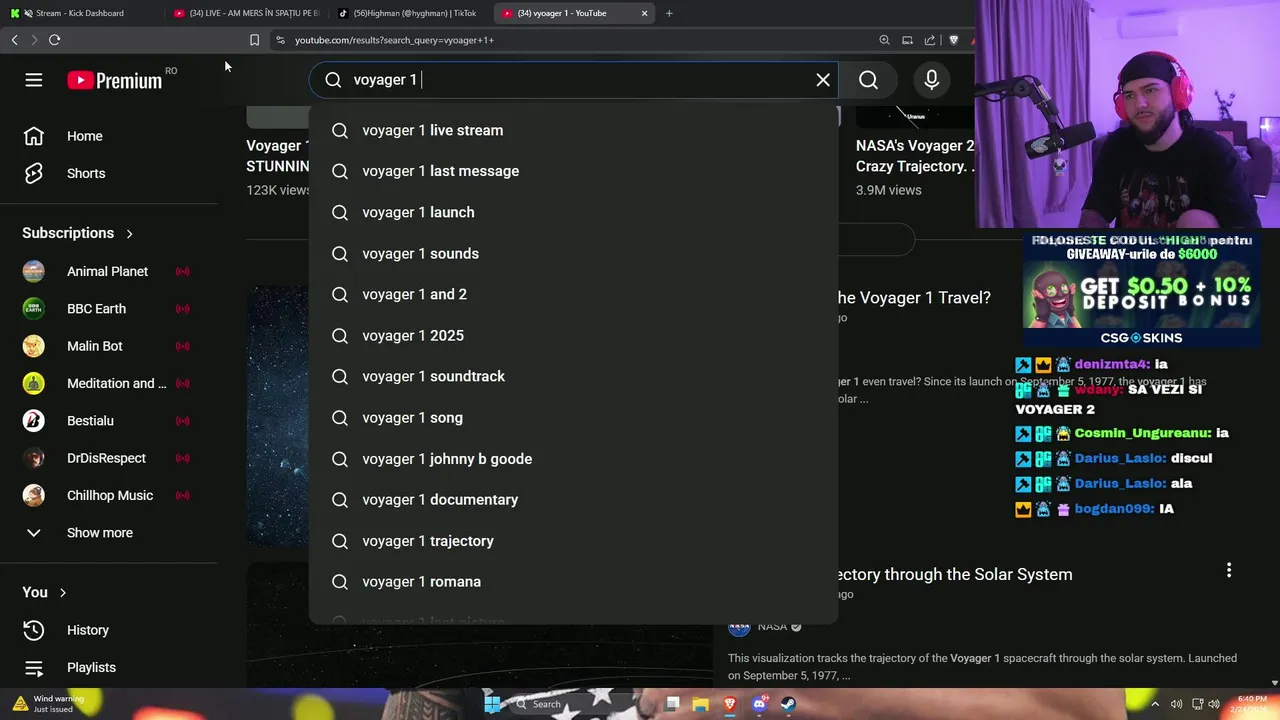This screenshot has width=1280, height=720.
Task: Open the Bestialu channel
Action: pyautogui.click(x=90, y=420)
